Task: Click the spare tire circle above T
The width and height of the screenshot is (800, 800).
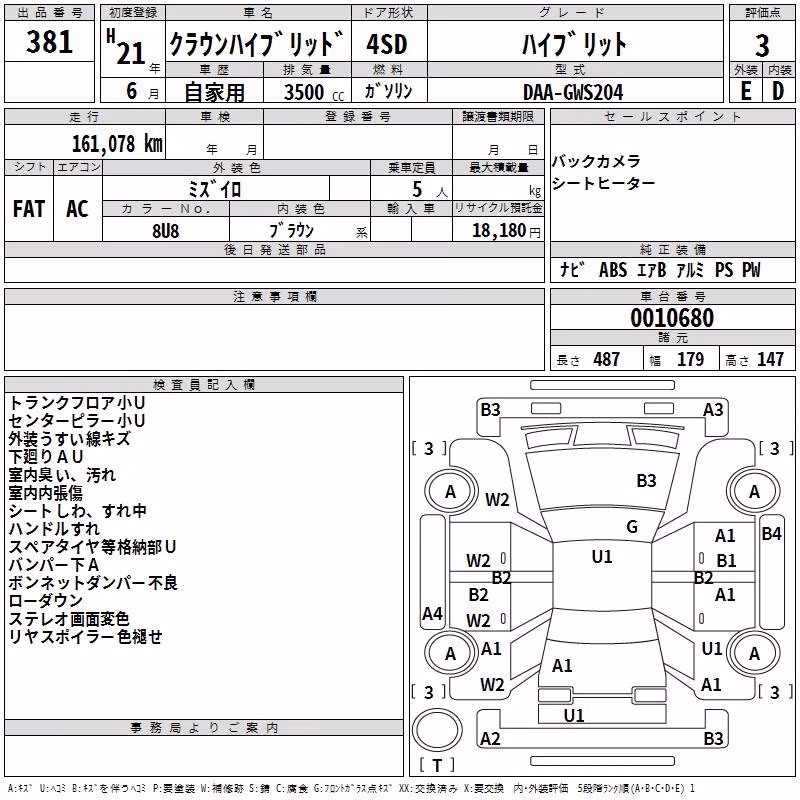Action: pyautogui.click(x=437, y=730)
